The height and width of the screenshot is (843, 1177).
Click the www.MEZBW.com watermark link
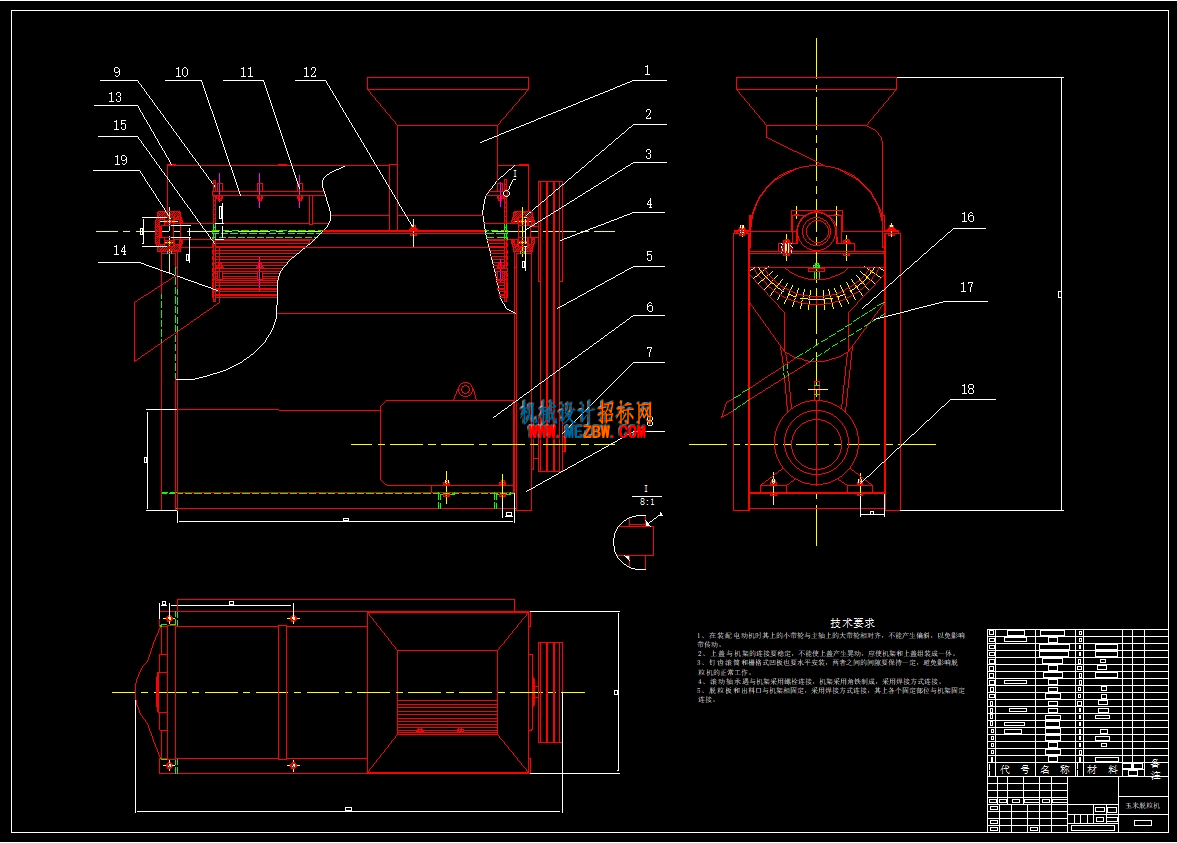[x=586, y=431]
